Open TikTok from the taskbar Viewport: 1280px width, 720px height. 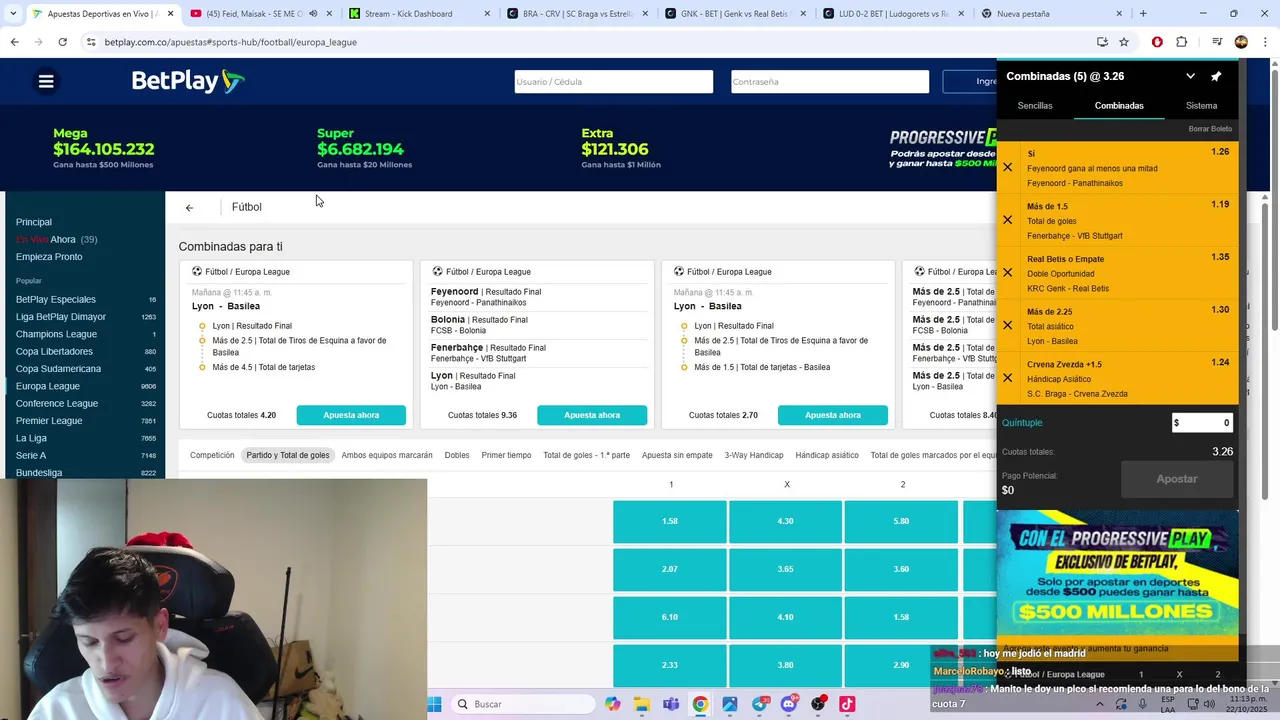click(x=847, y=704)
